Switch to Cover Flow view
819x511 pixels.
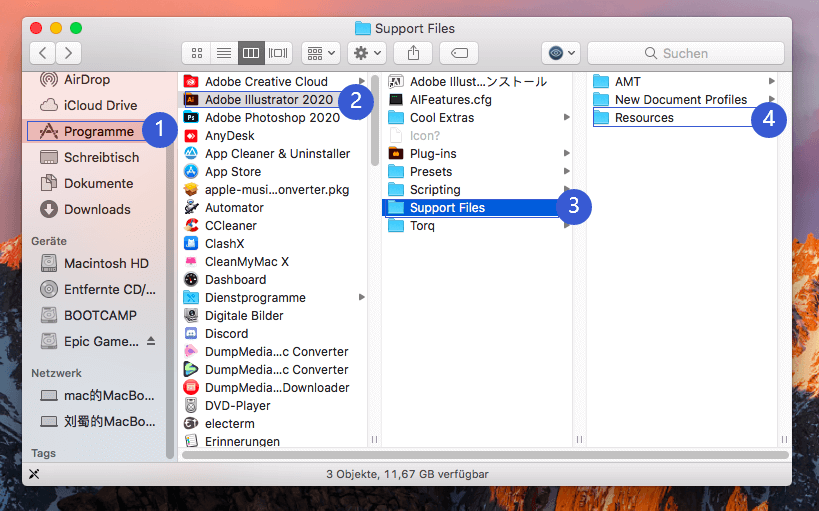(x=278, y=53)
